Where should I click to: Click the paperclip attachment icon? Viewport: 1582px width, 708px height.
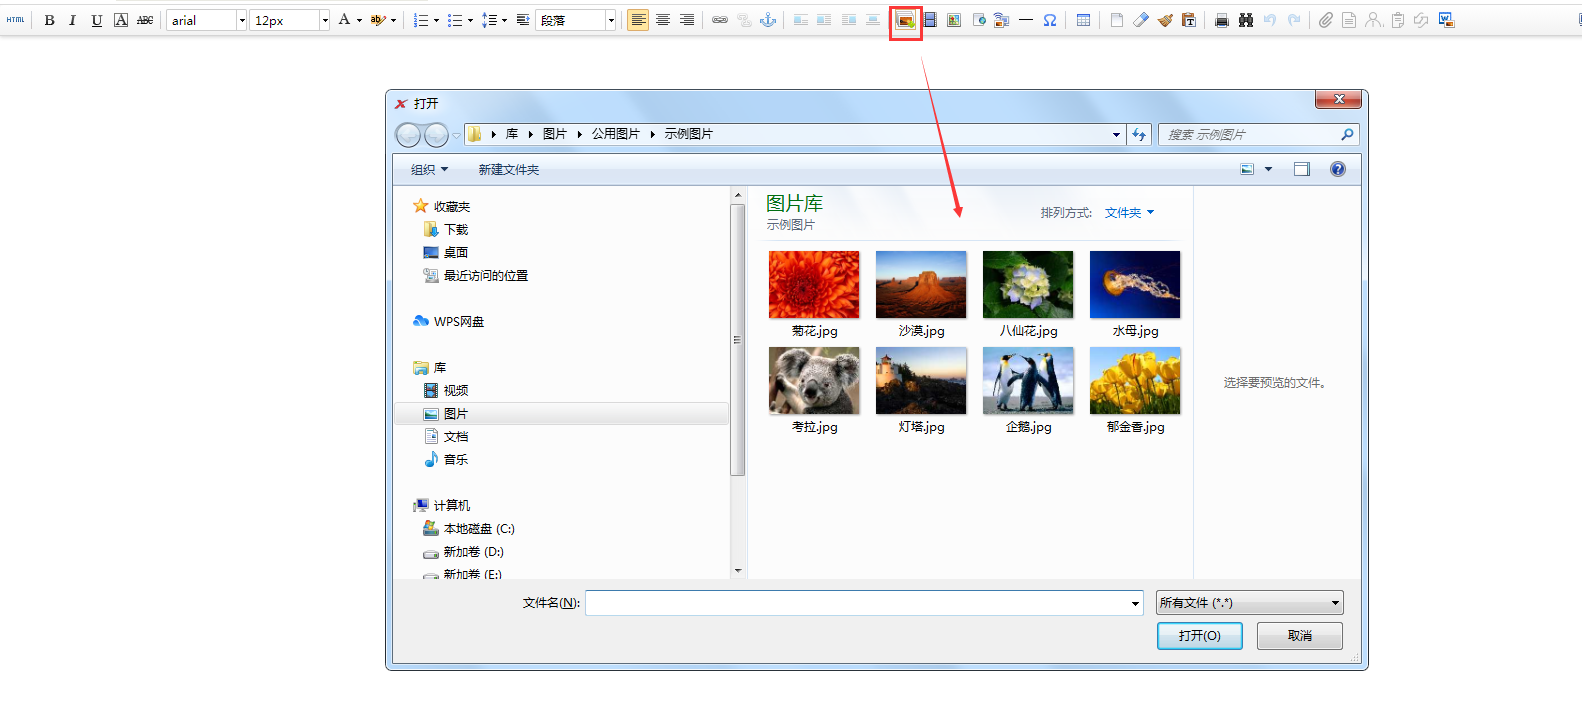pyautogui.click(x=1325, y=20)
